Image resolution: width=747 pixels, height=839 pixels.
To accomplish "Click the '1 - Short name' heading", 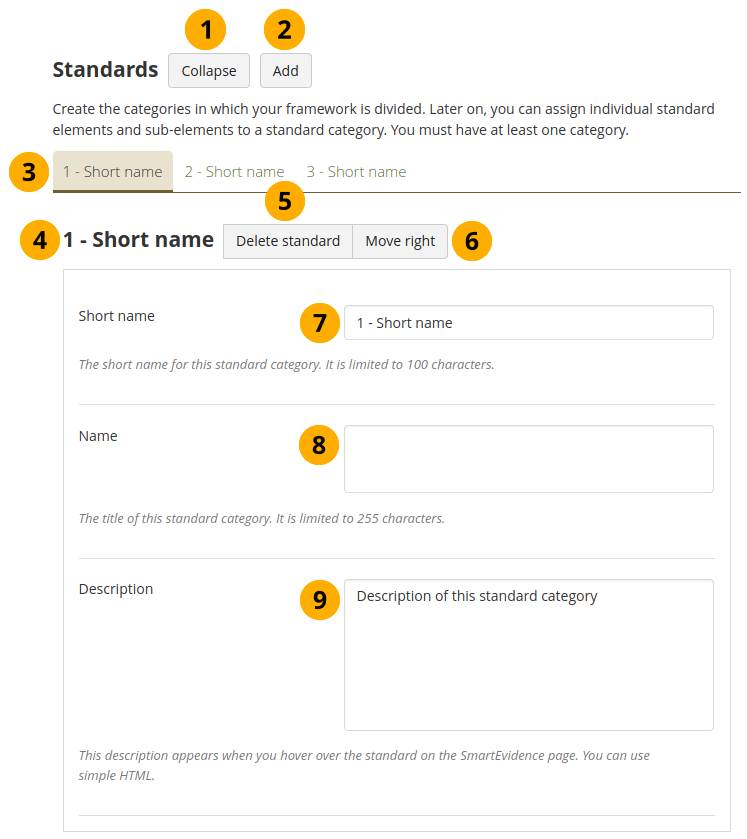I will pyautogui.click(x=138, y=240).
